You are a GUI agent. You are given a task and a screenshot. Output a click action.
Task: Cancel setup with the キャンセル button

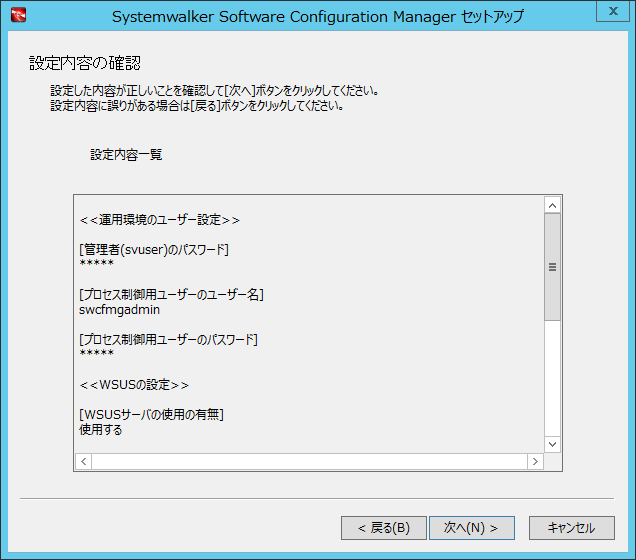572,528
